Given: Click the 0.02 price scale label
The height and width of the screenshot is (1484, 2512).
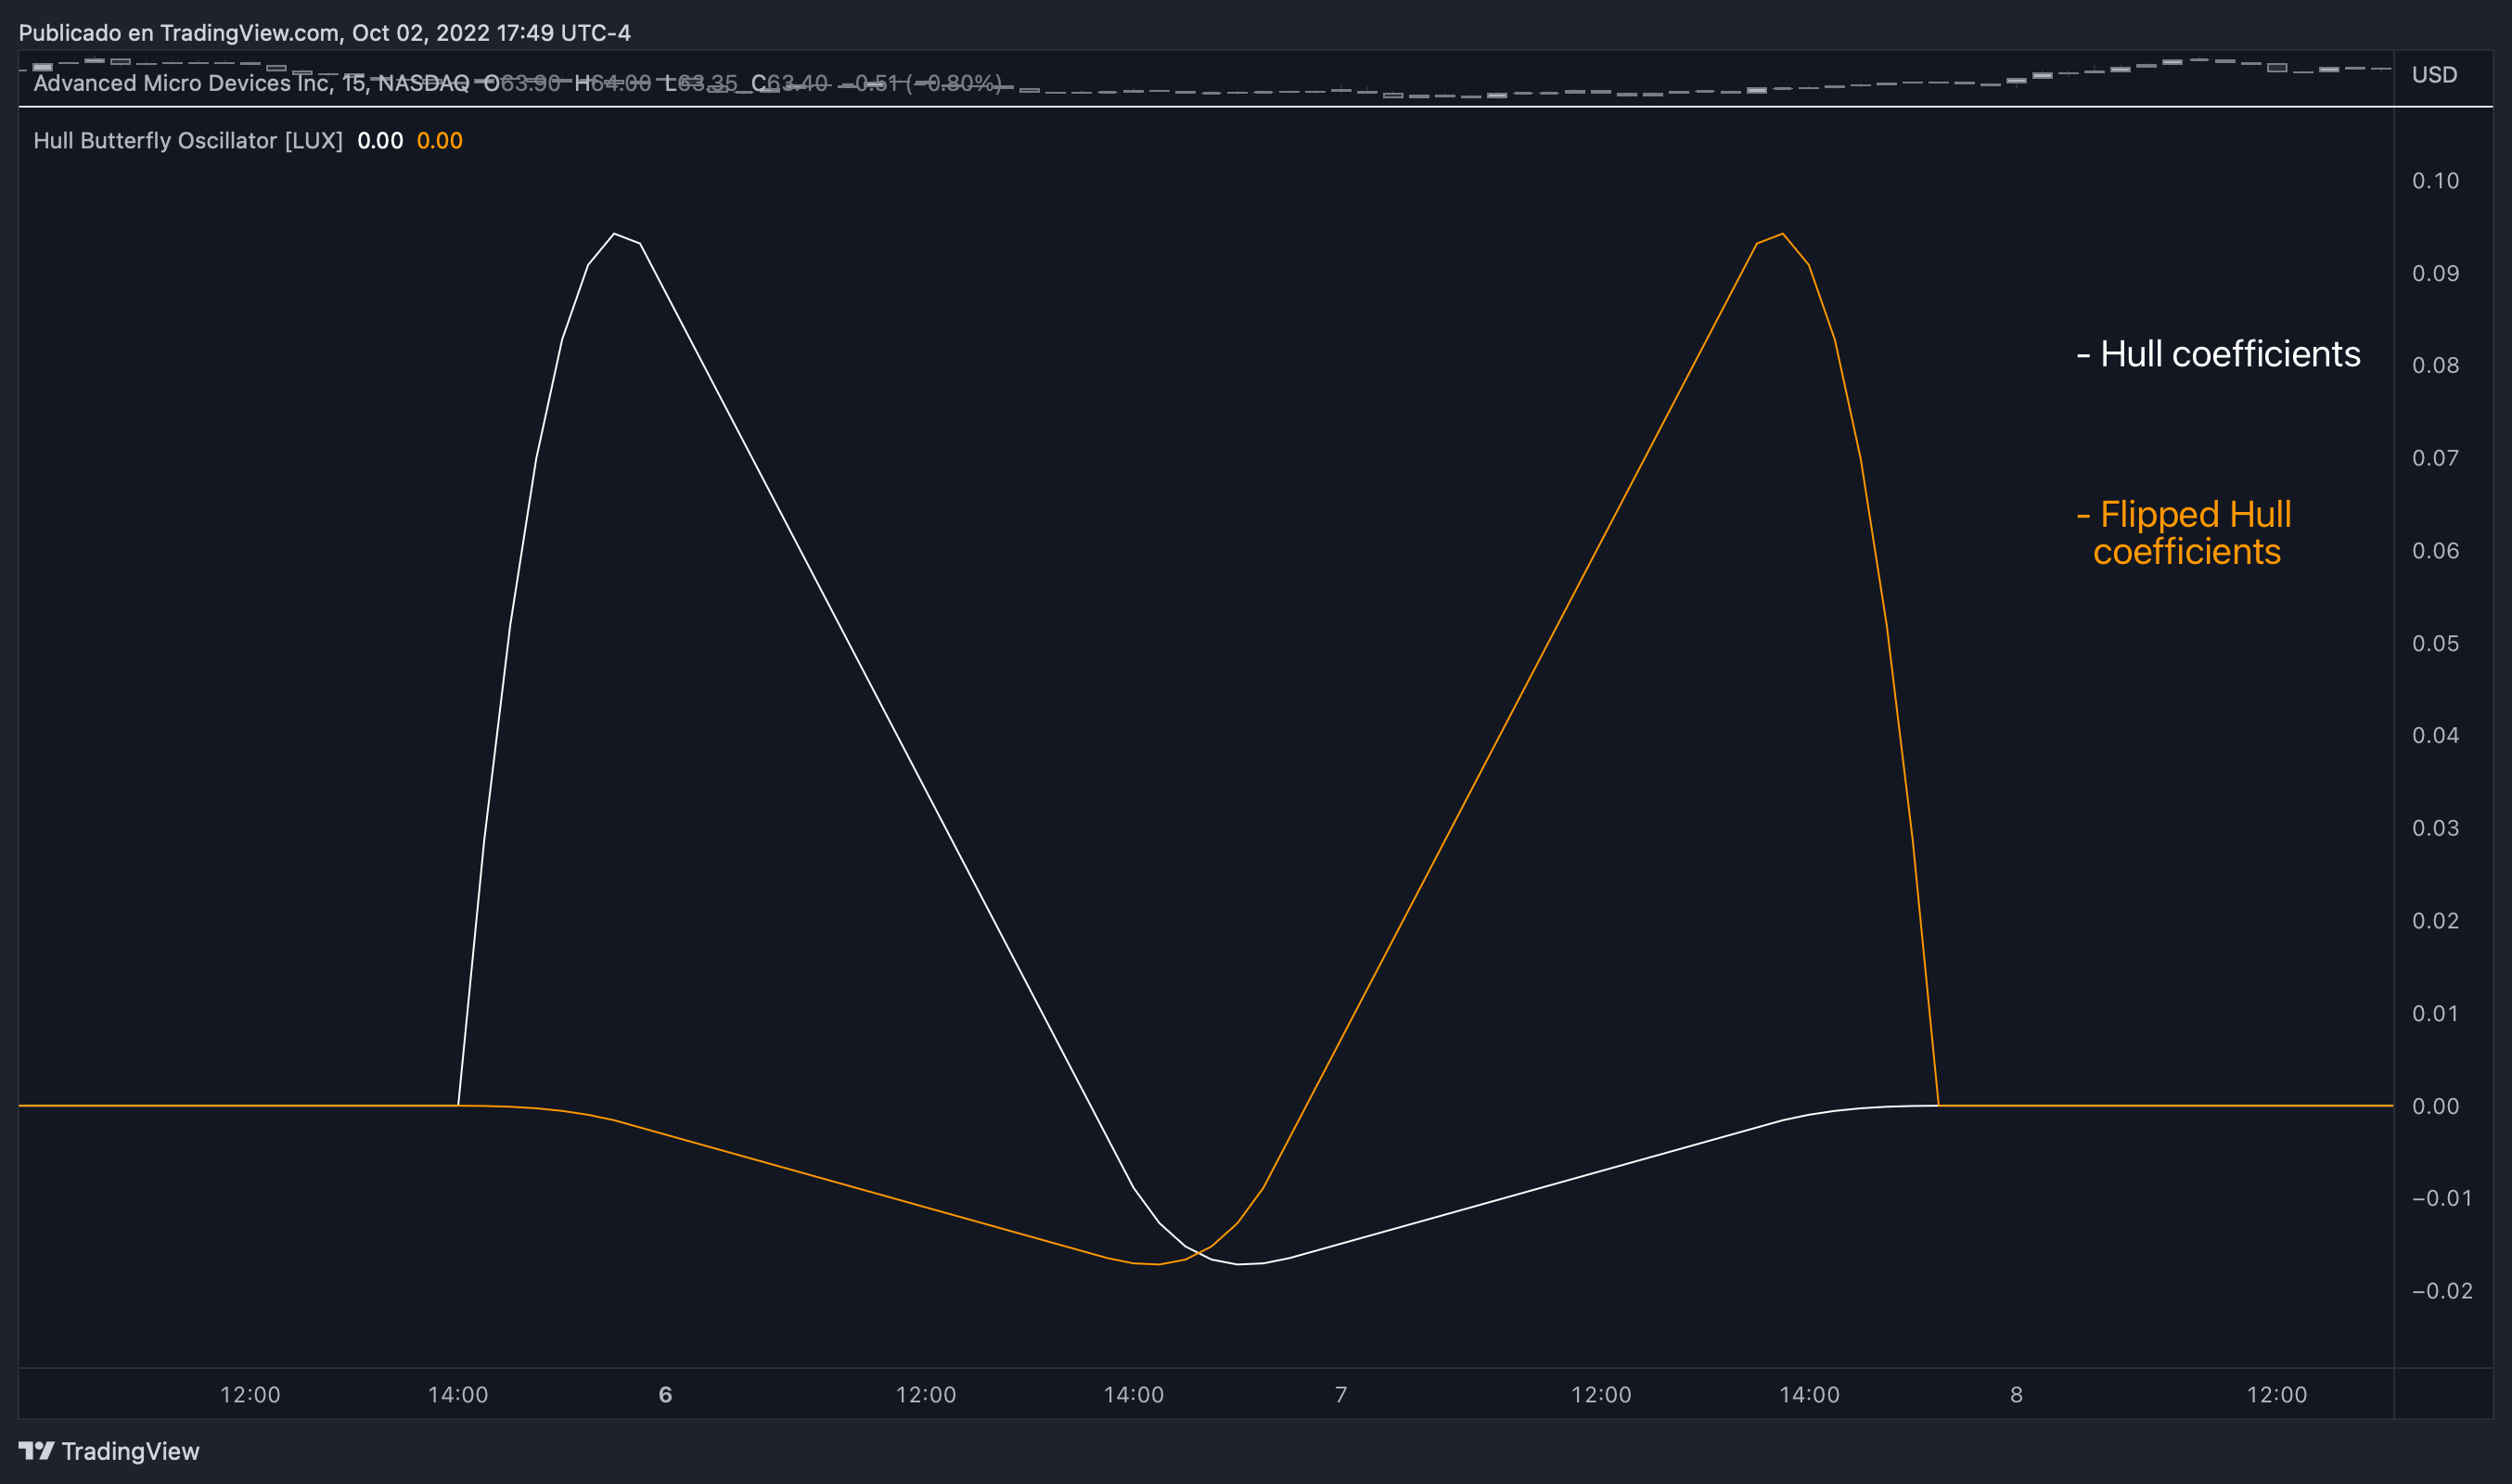Looking at the screenshot, I should 2435,921.
